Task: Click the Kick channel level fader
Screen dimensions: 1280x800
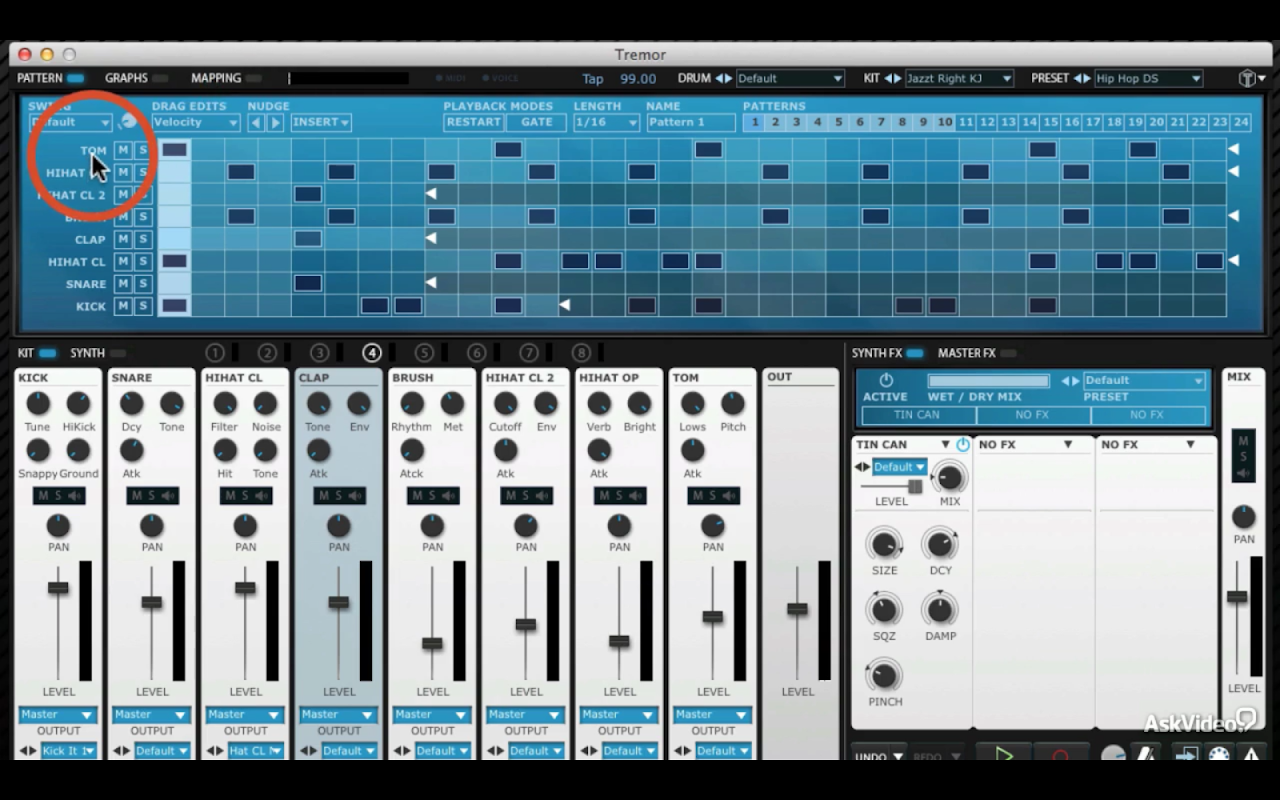Action: point(58,587)
